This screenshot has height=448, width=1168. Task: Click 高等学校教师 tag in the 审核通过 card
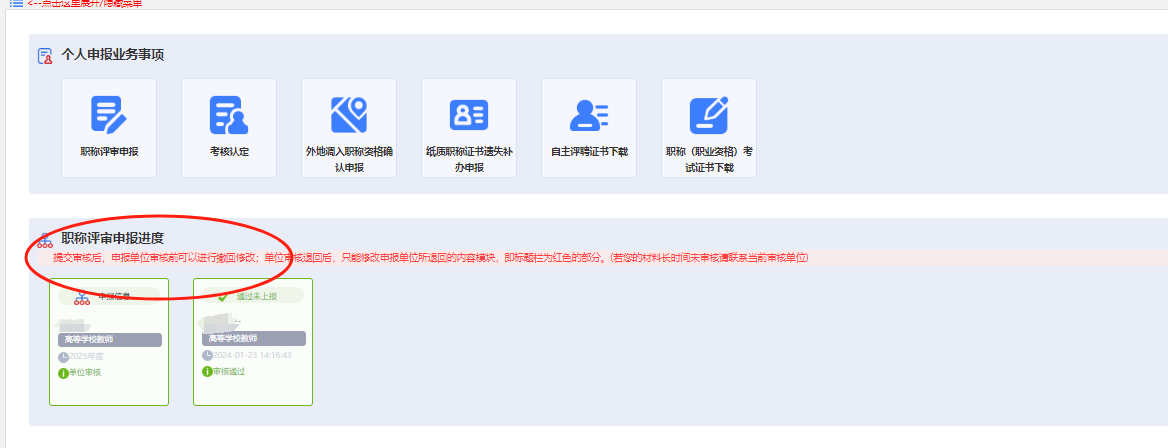[x=253, y=338]
